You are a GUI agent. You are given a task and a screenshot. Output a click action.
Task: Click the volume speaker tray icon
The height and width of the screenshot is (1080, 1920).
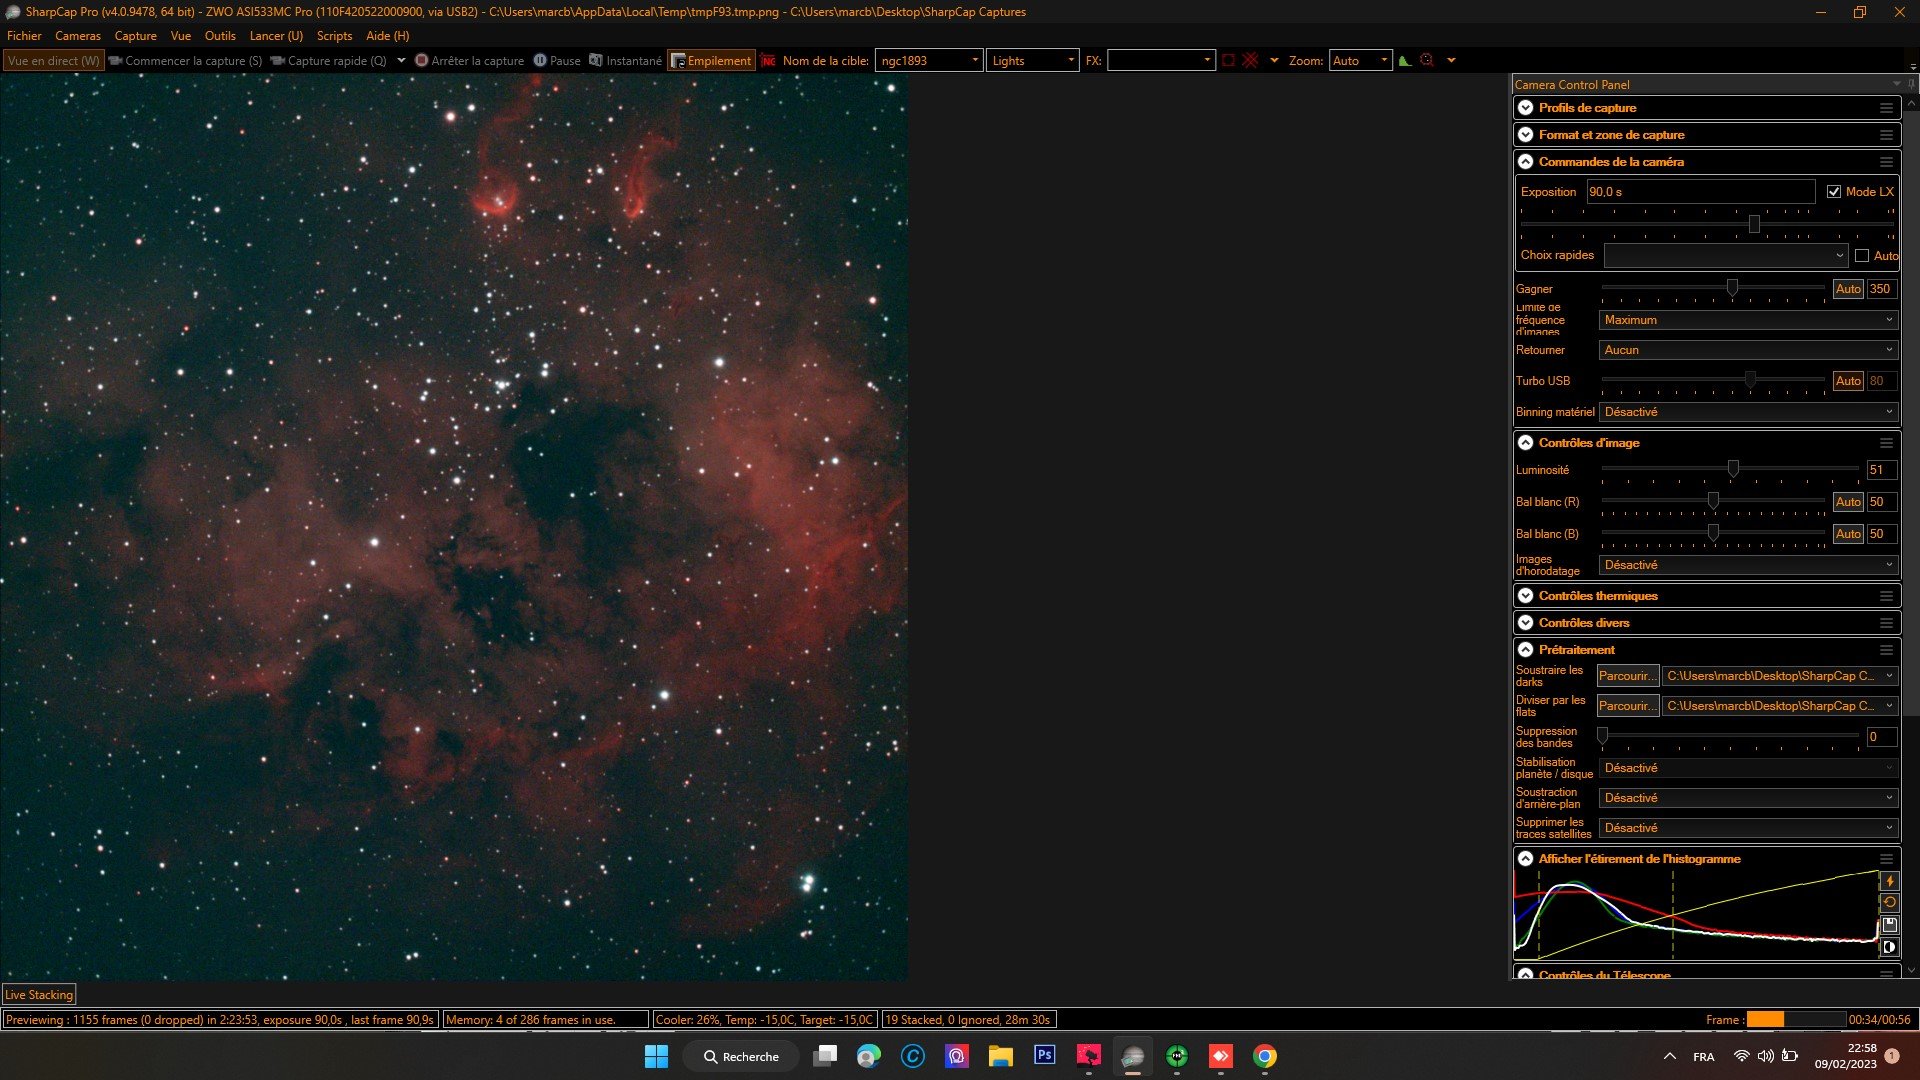1766,1056
